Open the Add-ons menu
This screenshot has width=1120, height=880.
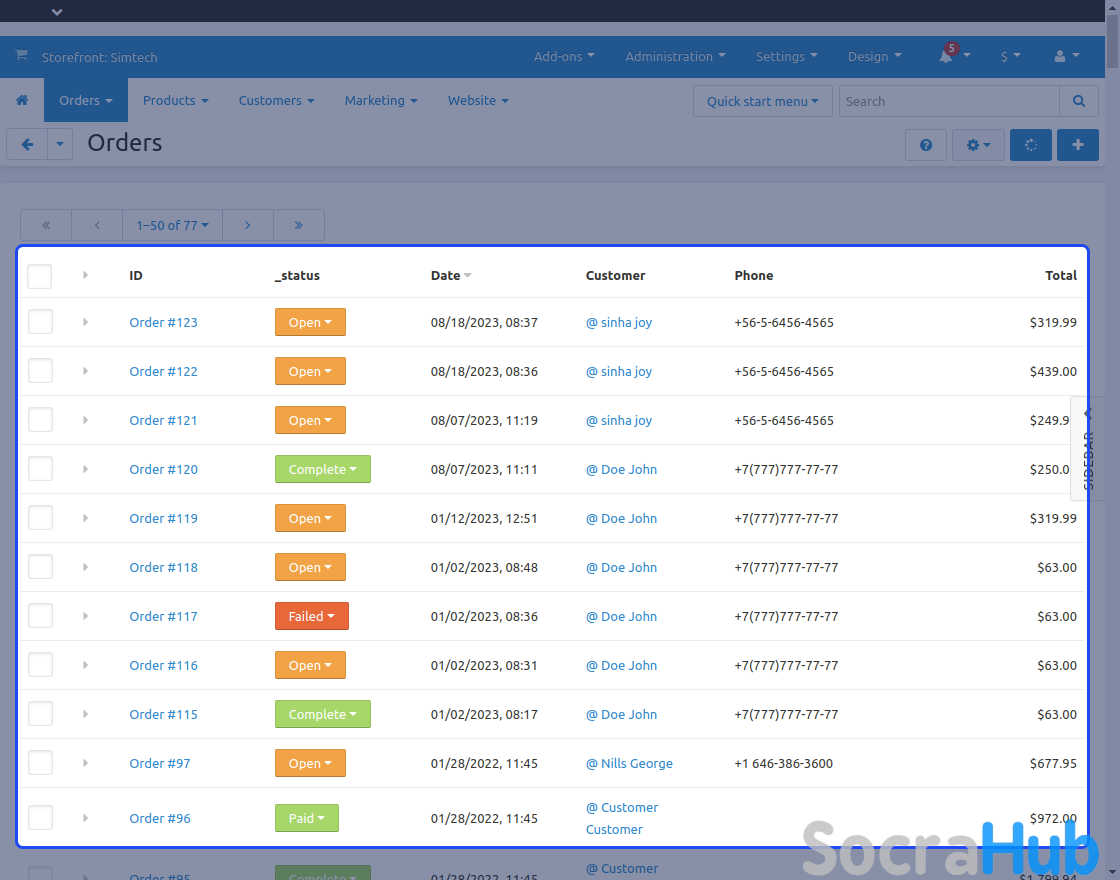(564, 56)
